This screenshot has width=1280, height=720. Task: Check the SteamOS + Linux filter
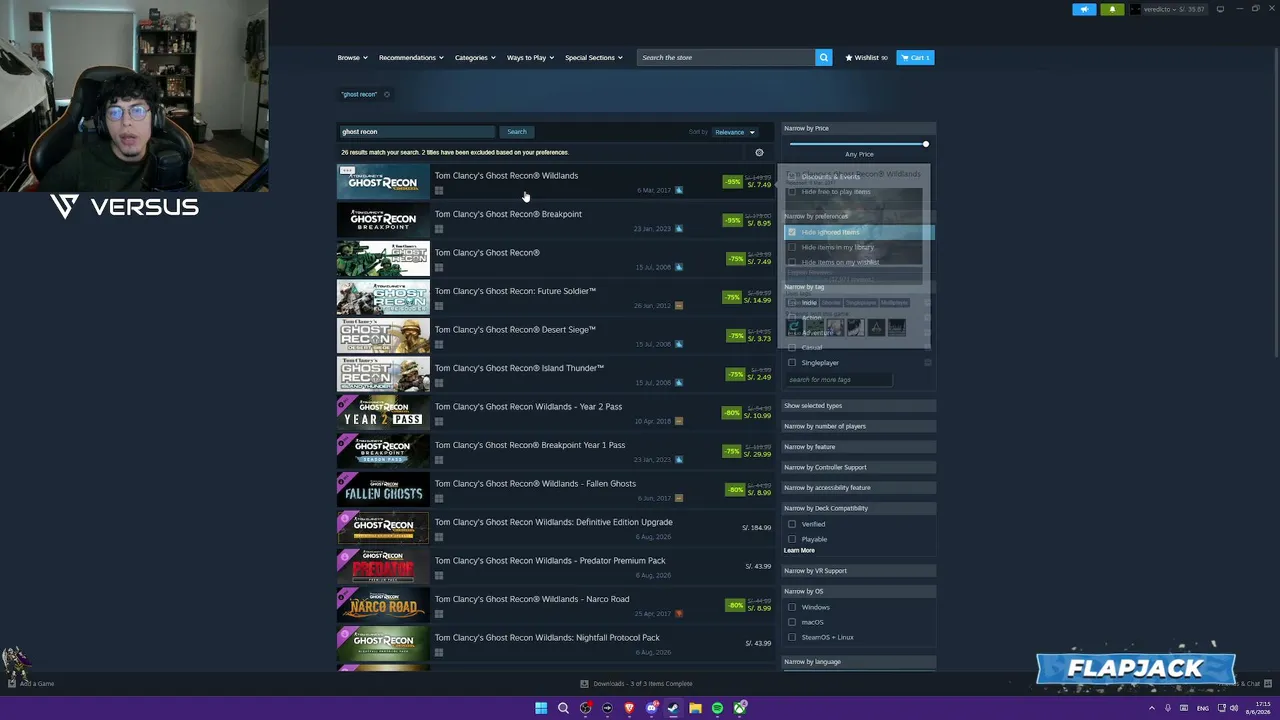pos(792,637)
